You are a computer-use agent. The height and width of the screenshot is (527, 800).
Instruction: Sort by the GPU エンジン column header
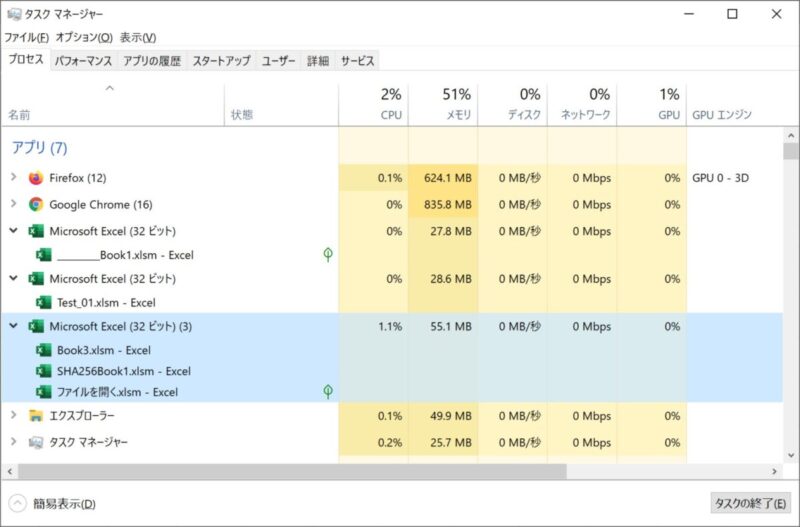point(734,105)
